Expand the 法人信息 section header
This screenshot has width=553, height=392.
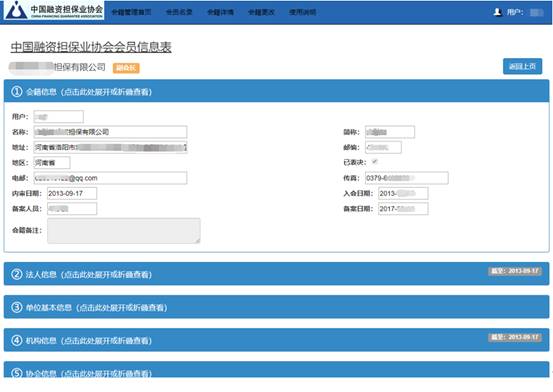pyautogui.click(x=276, y=274)
